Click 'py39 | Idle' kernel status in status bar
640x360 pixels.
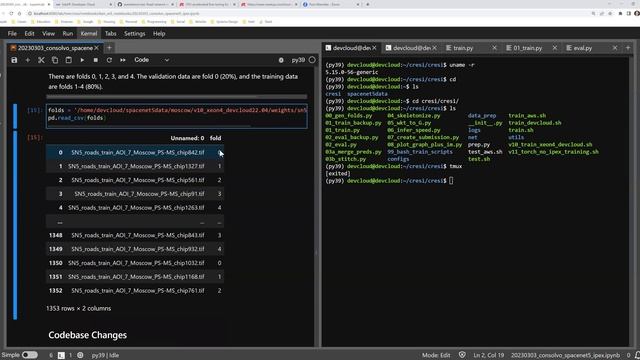click(x=105, y=355)
